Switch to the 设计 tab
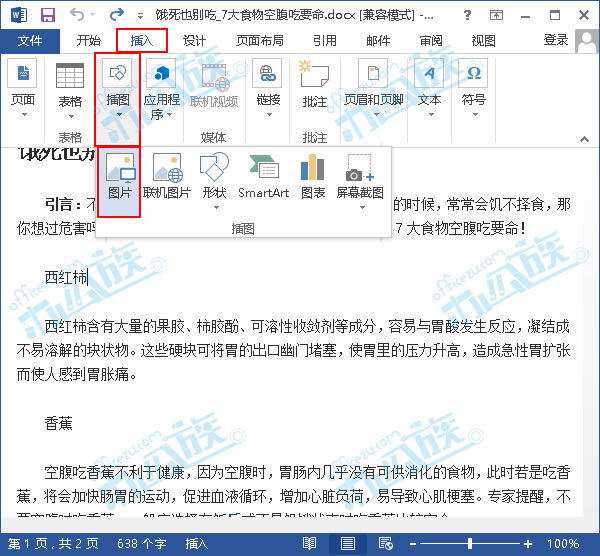The width and height of the screenshot is (600, 556). (x=194, y=40)
